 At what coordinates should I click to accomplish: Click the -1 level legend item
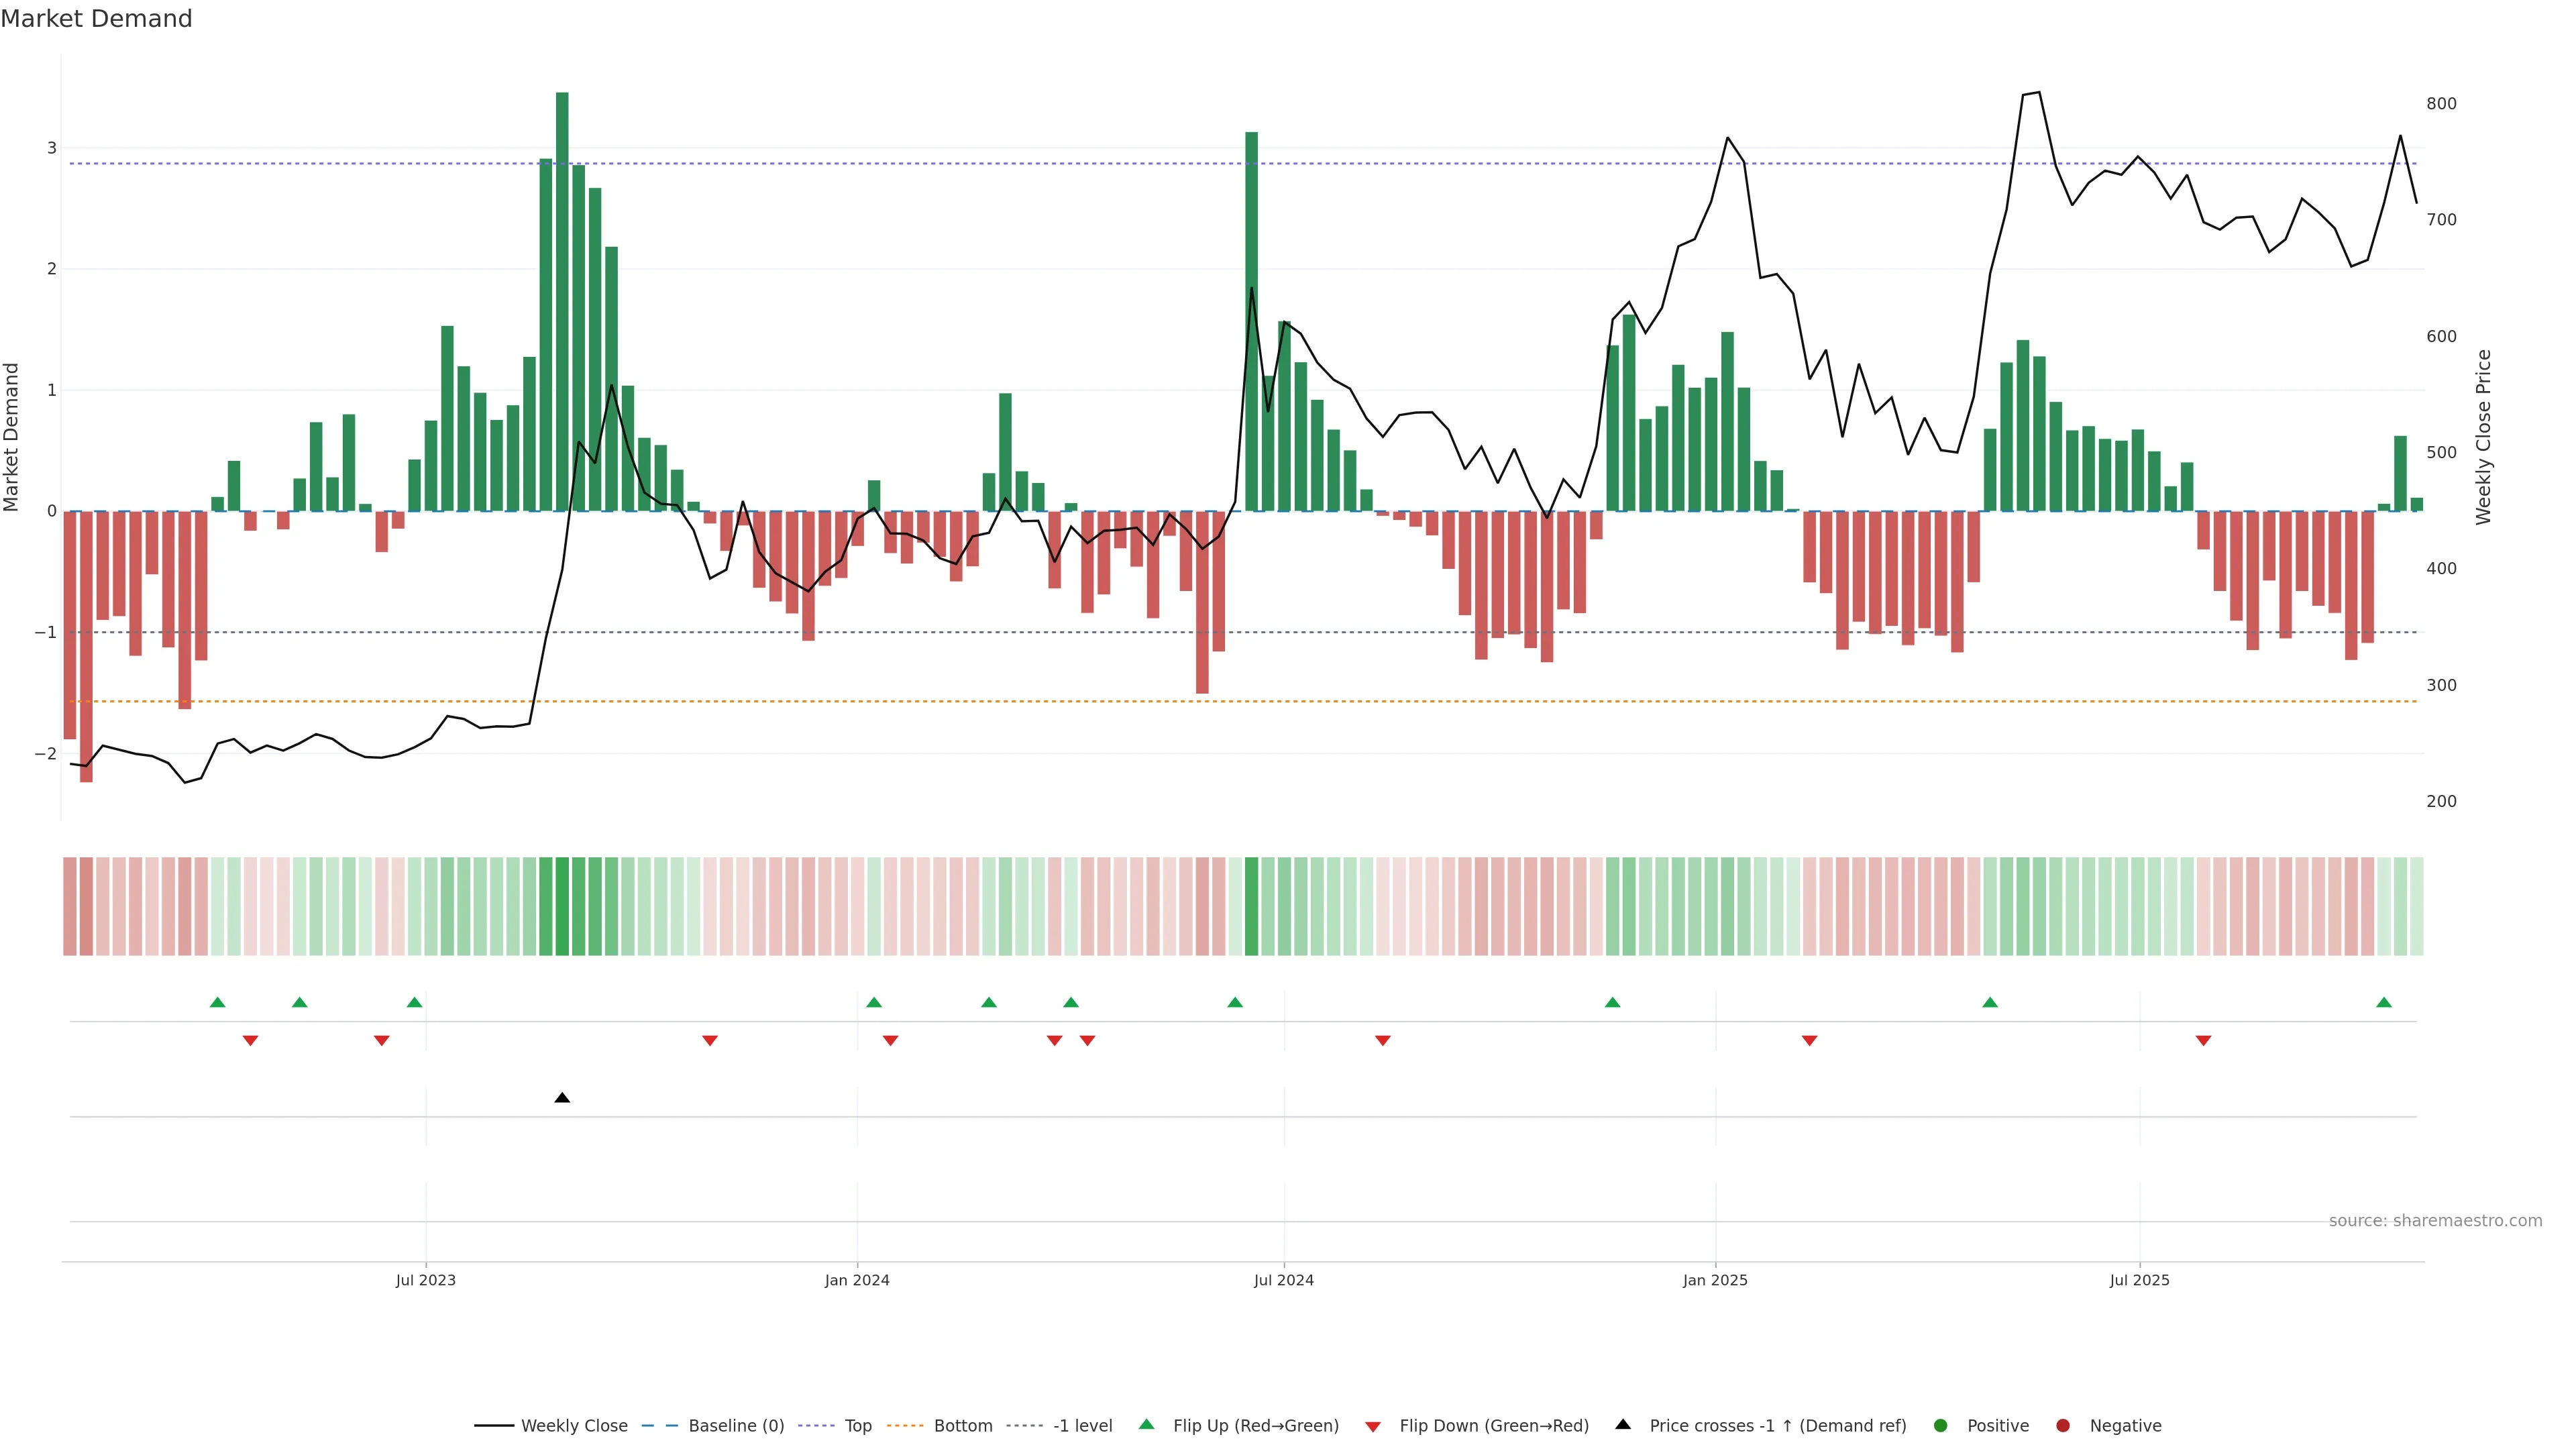[1082, 1426]
